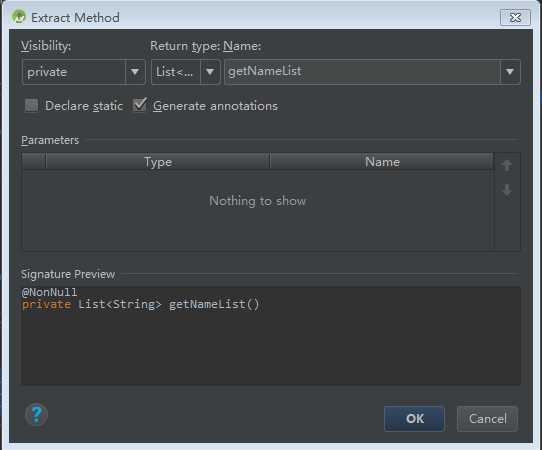Click the Cancel button
The image size is (542, 450).
[x=487, y=419]
